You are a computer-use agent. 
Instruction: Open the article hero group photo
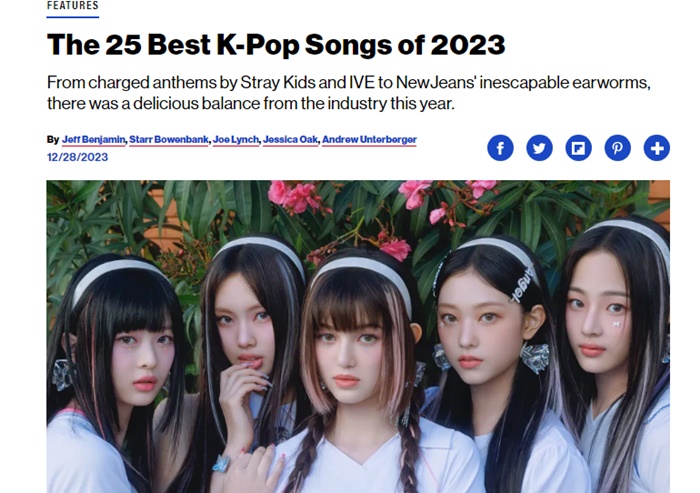(x=358, y=336)
